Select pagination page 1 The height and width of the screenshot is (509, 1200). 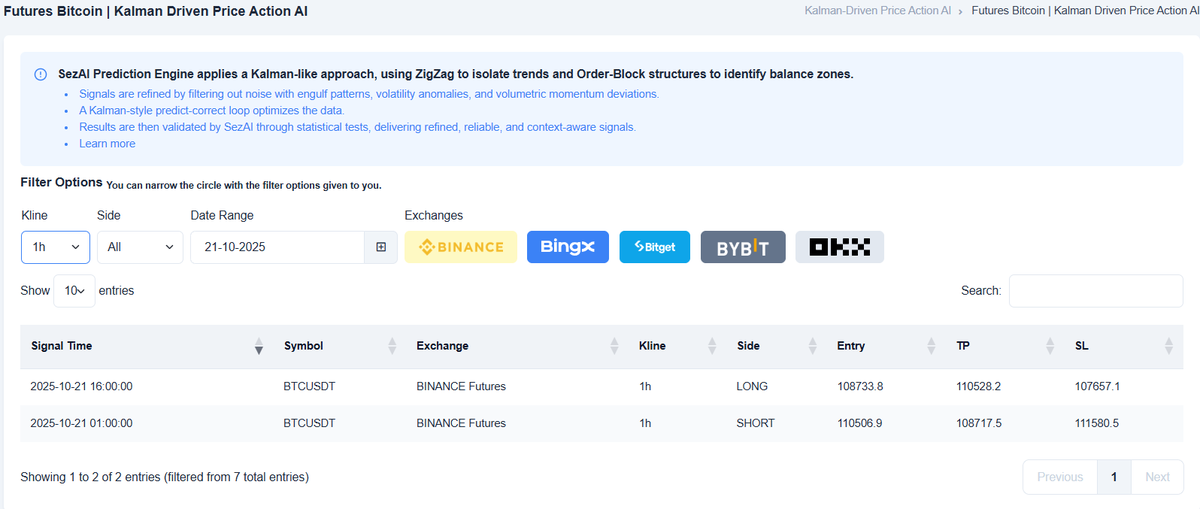[x=1114, y=477]
